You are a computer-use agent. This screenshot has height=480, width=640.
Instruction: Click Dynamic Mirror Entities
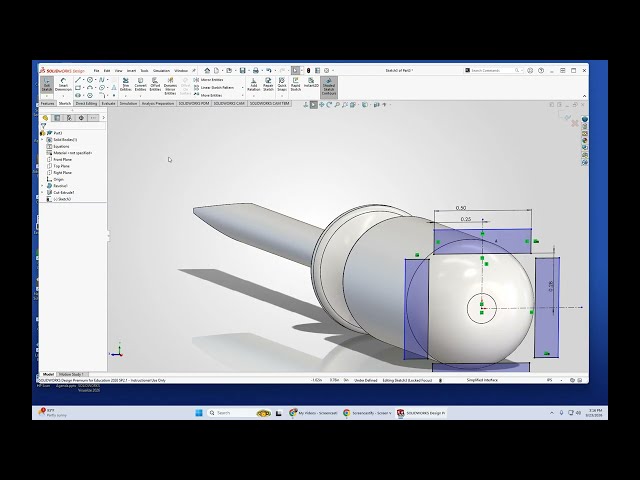[170, 86]
